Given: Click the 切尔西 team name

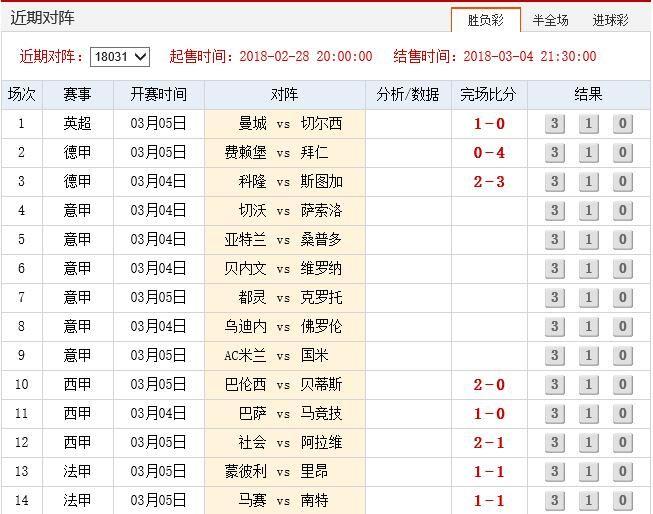Looking at the screenshot, I should coord(322,124).
